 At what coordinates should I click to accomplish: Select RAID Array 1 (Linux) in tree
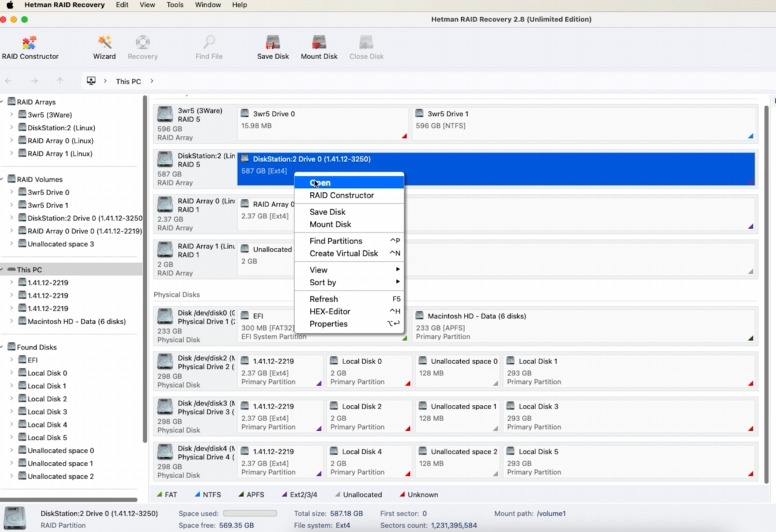pyautogui.click(x=60, y=153)
